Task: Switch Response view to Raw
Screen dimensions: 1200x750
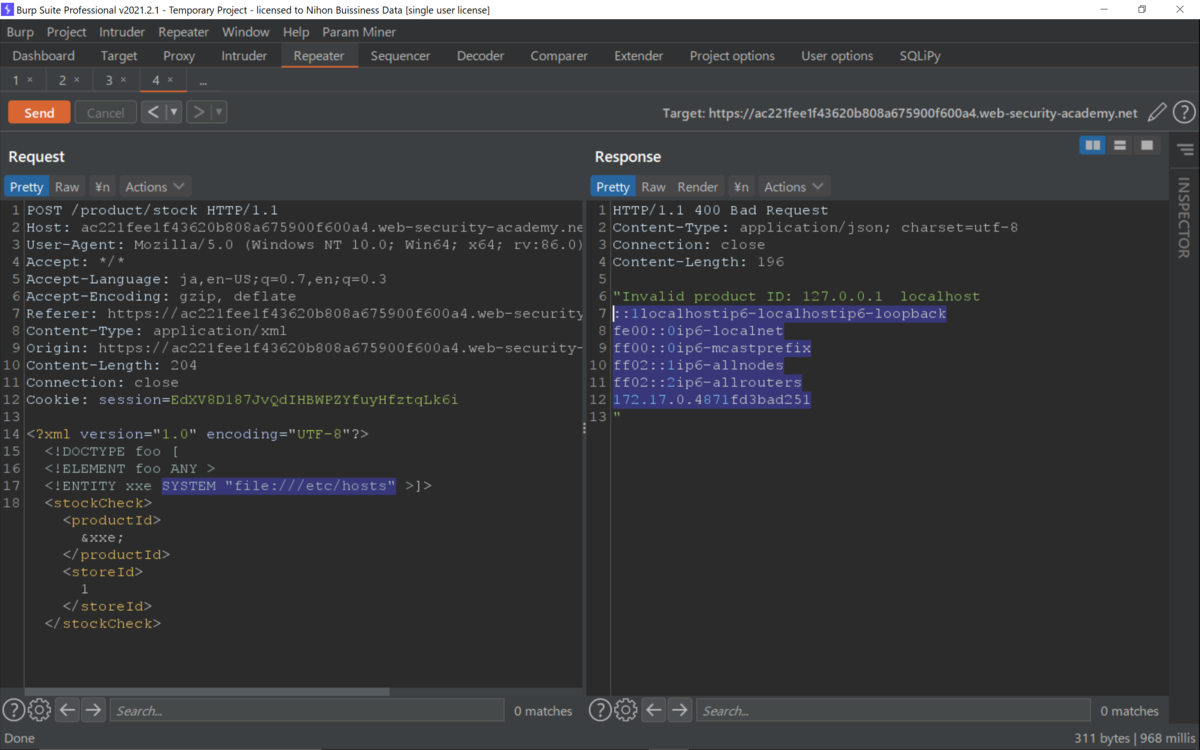Action: 654,187
